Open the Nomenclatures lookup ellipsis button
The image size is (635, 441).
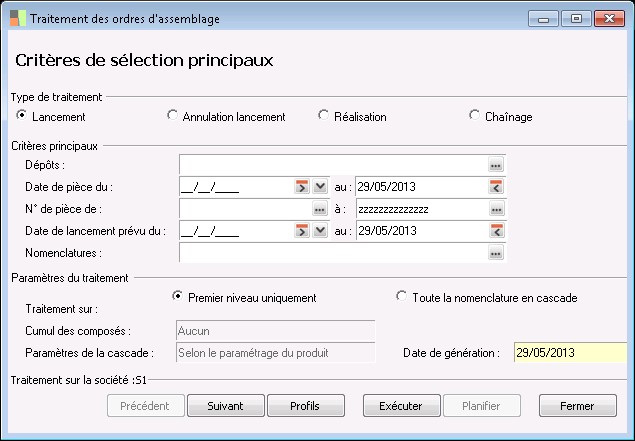496,253
